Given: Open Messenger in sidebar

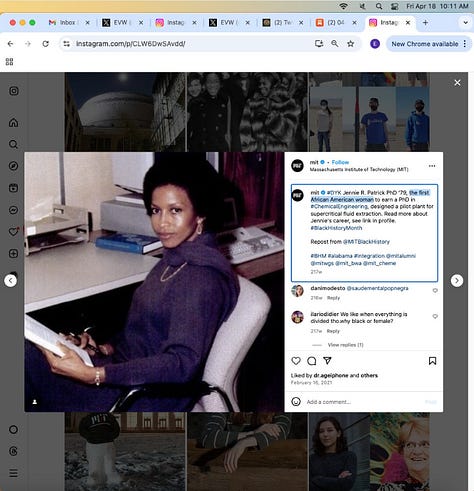Looking at the screenshot, I should tap(13, 210).
